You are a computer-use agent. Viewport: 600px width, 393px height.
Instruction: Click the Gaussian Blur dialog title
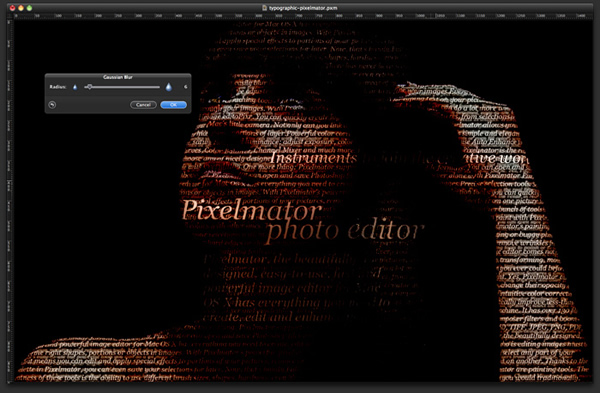pyautogui.click(x=118, y=77)
